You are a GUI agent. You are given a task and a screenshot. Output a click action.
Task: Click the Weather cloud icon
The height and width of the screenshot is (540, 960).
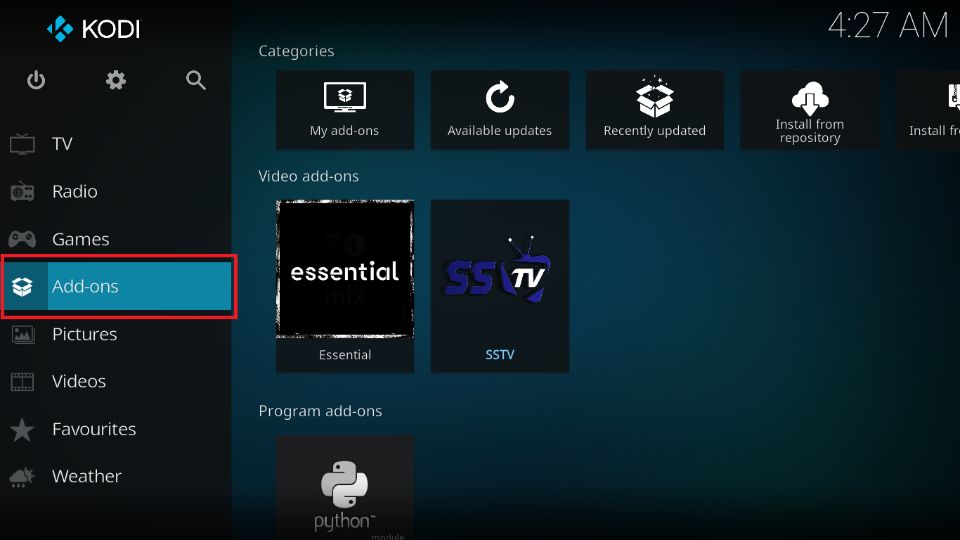[x=22, y=476]
